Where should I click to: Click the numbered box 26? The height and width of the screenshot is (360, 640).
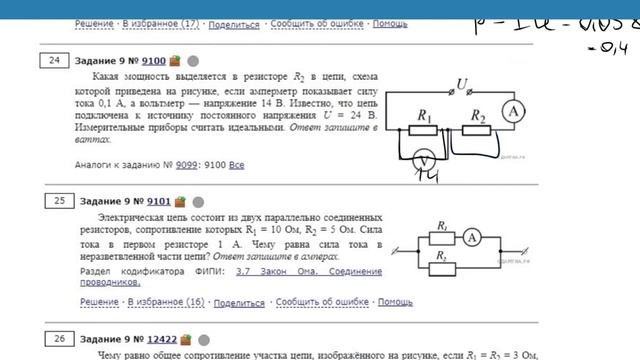click(x=60, y=339)
